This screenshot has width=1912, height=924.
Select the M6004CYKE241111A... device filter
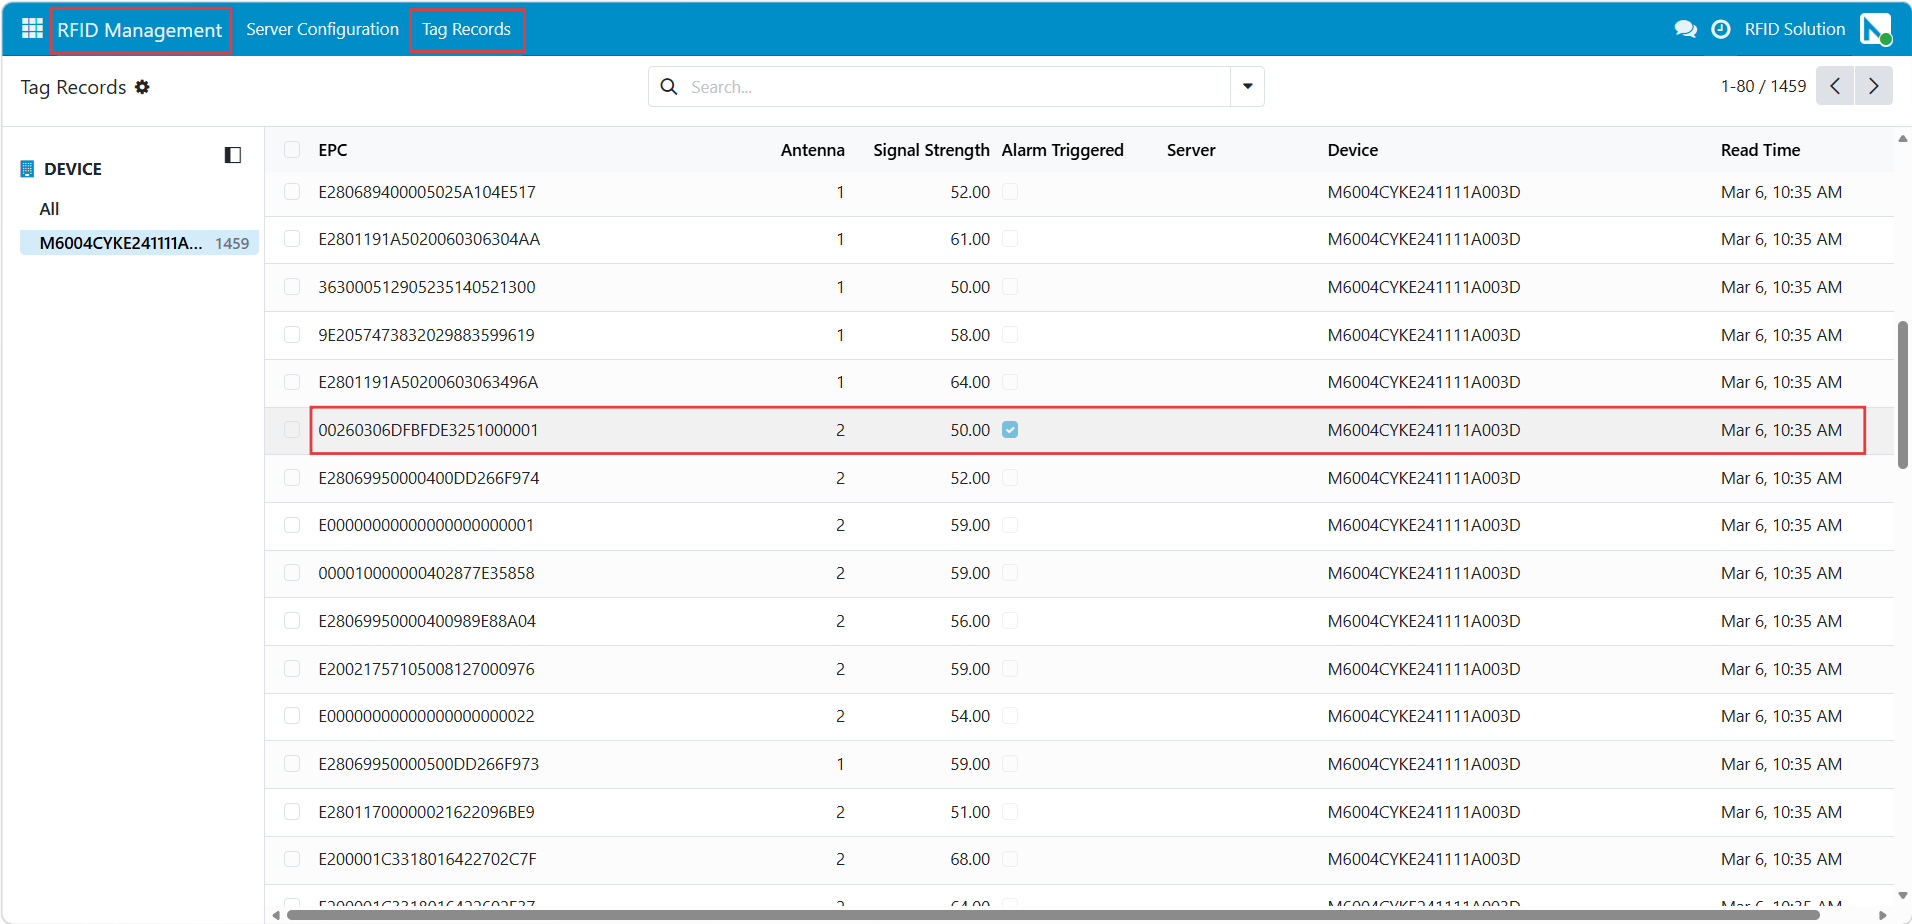pos(140,243)
